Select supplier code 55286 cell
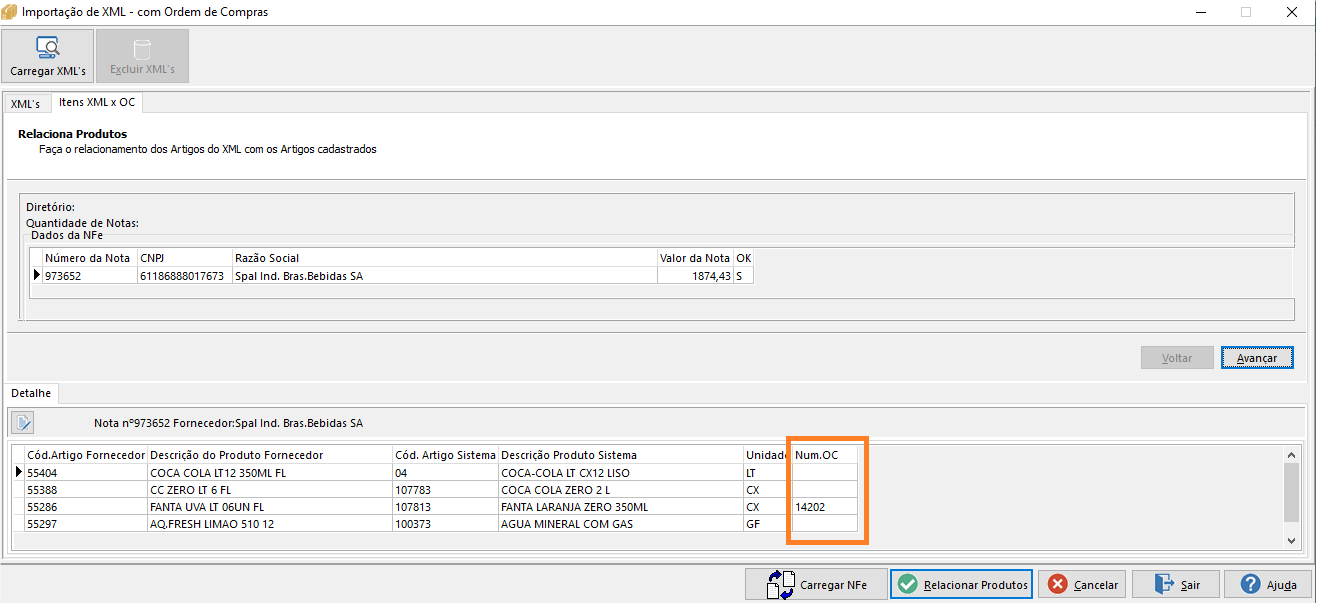The image size is (1320, 606). click(85, 507)
